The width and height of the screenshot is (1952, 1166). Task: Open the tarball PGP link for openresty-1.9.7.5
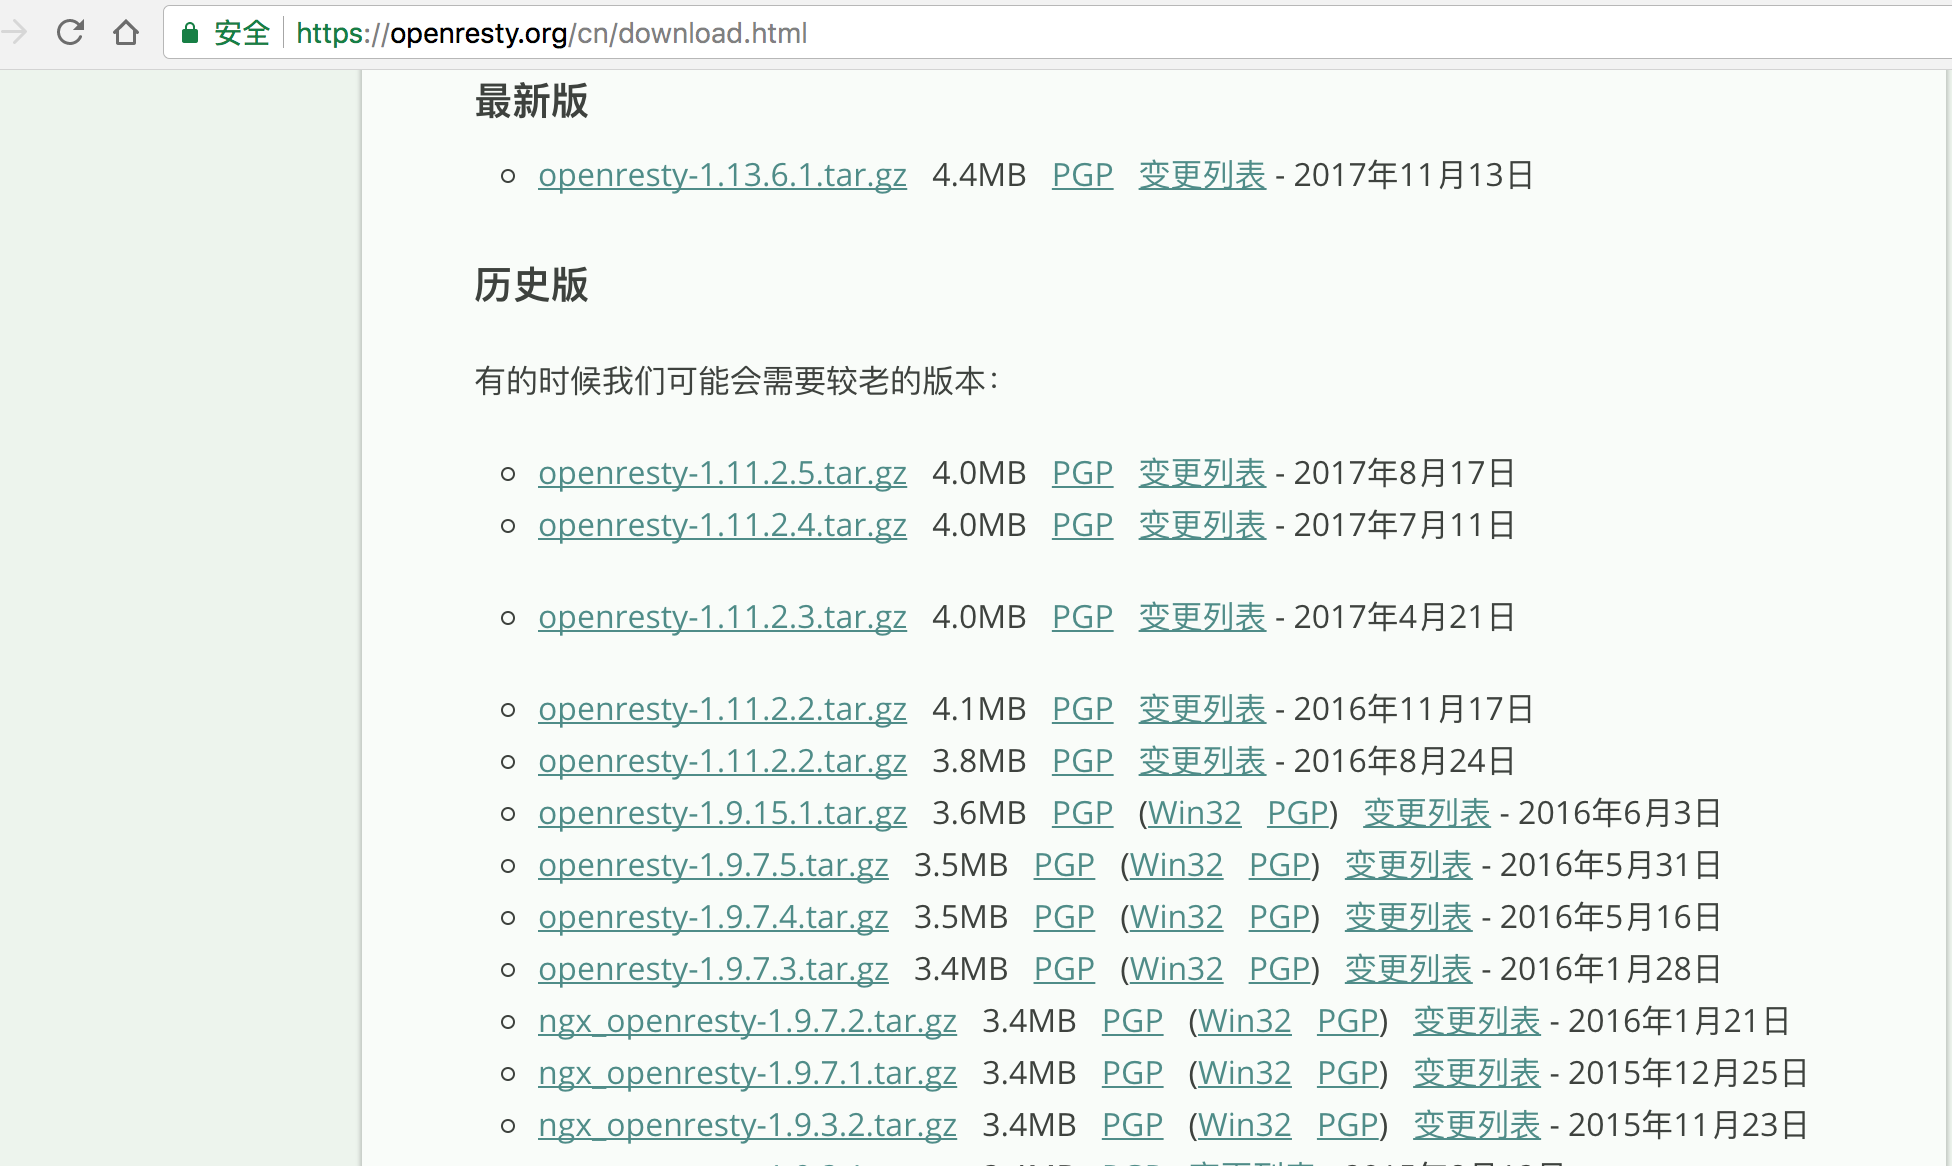(1064, 865)
